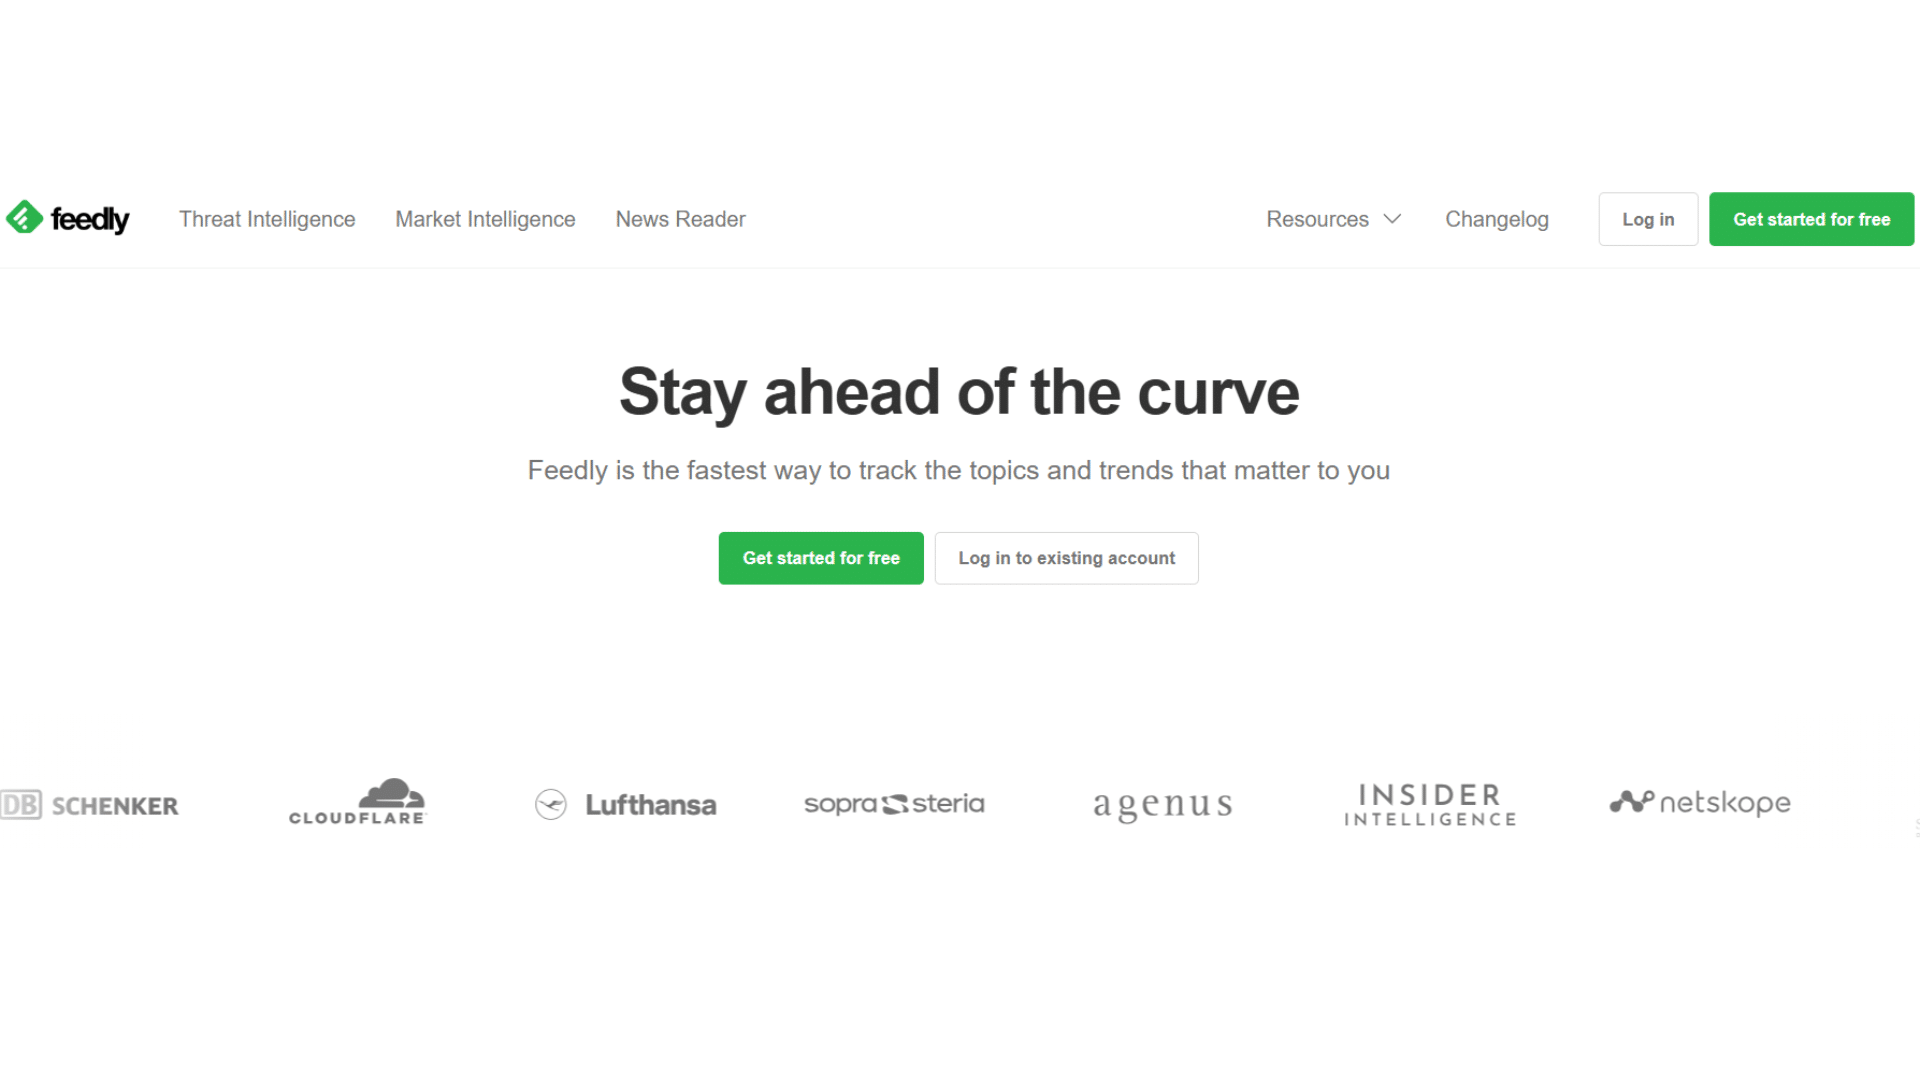1920x1080 pixels.
Task: Click the Cloudflare company logo
Action: point(357,802)
